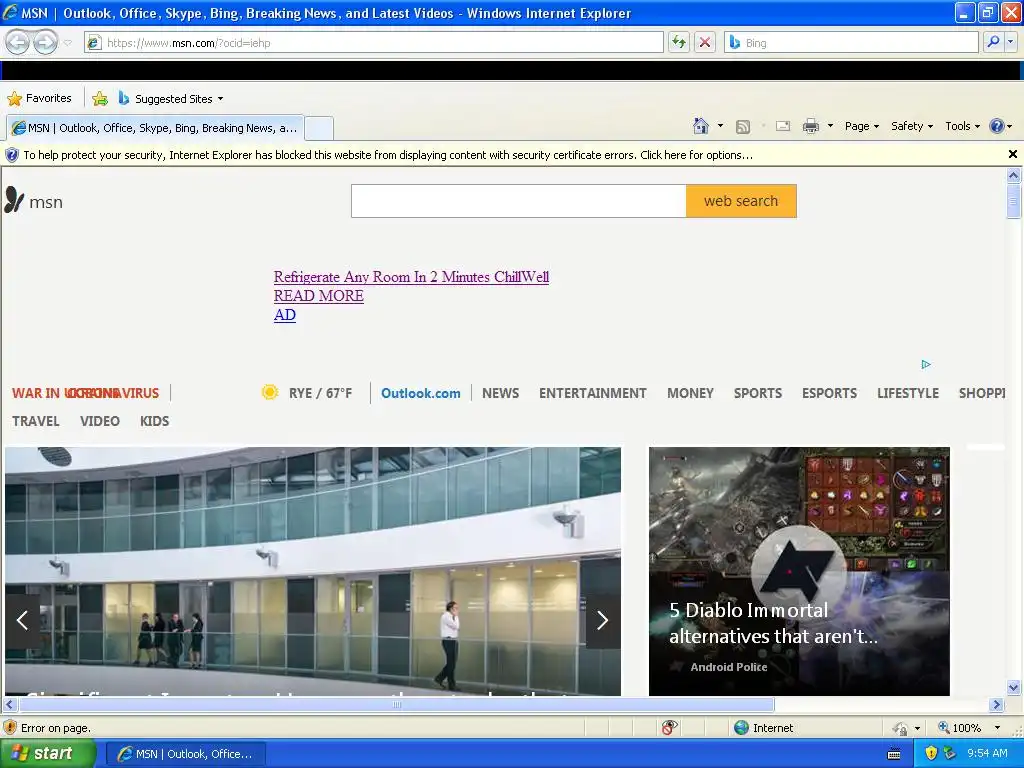Go to TRAVEL section

[36, 421]
